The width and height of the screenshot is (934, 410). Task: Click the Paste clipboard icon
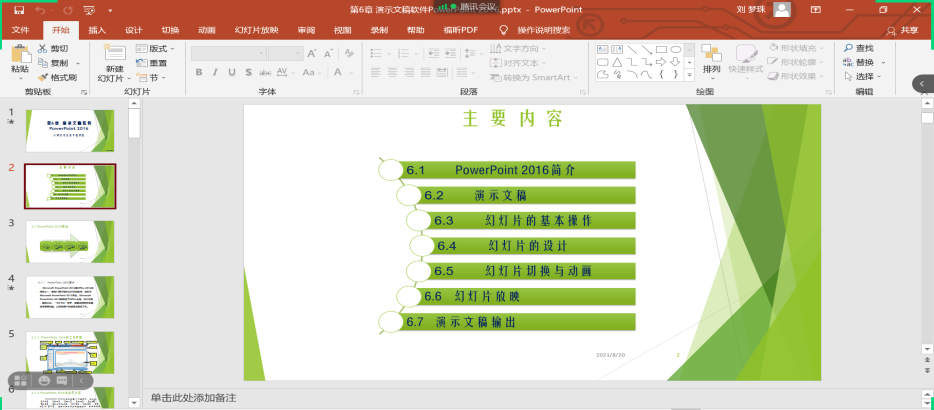tap(21, 54)
